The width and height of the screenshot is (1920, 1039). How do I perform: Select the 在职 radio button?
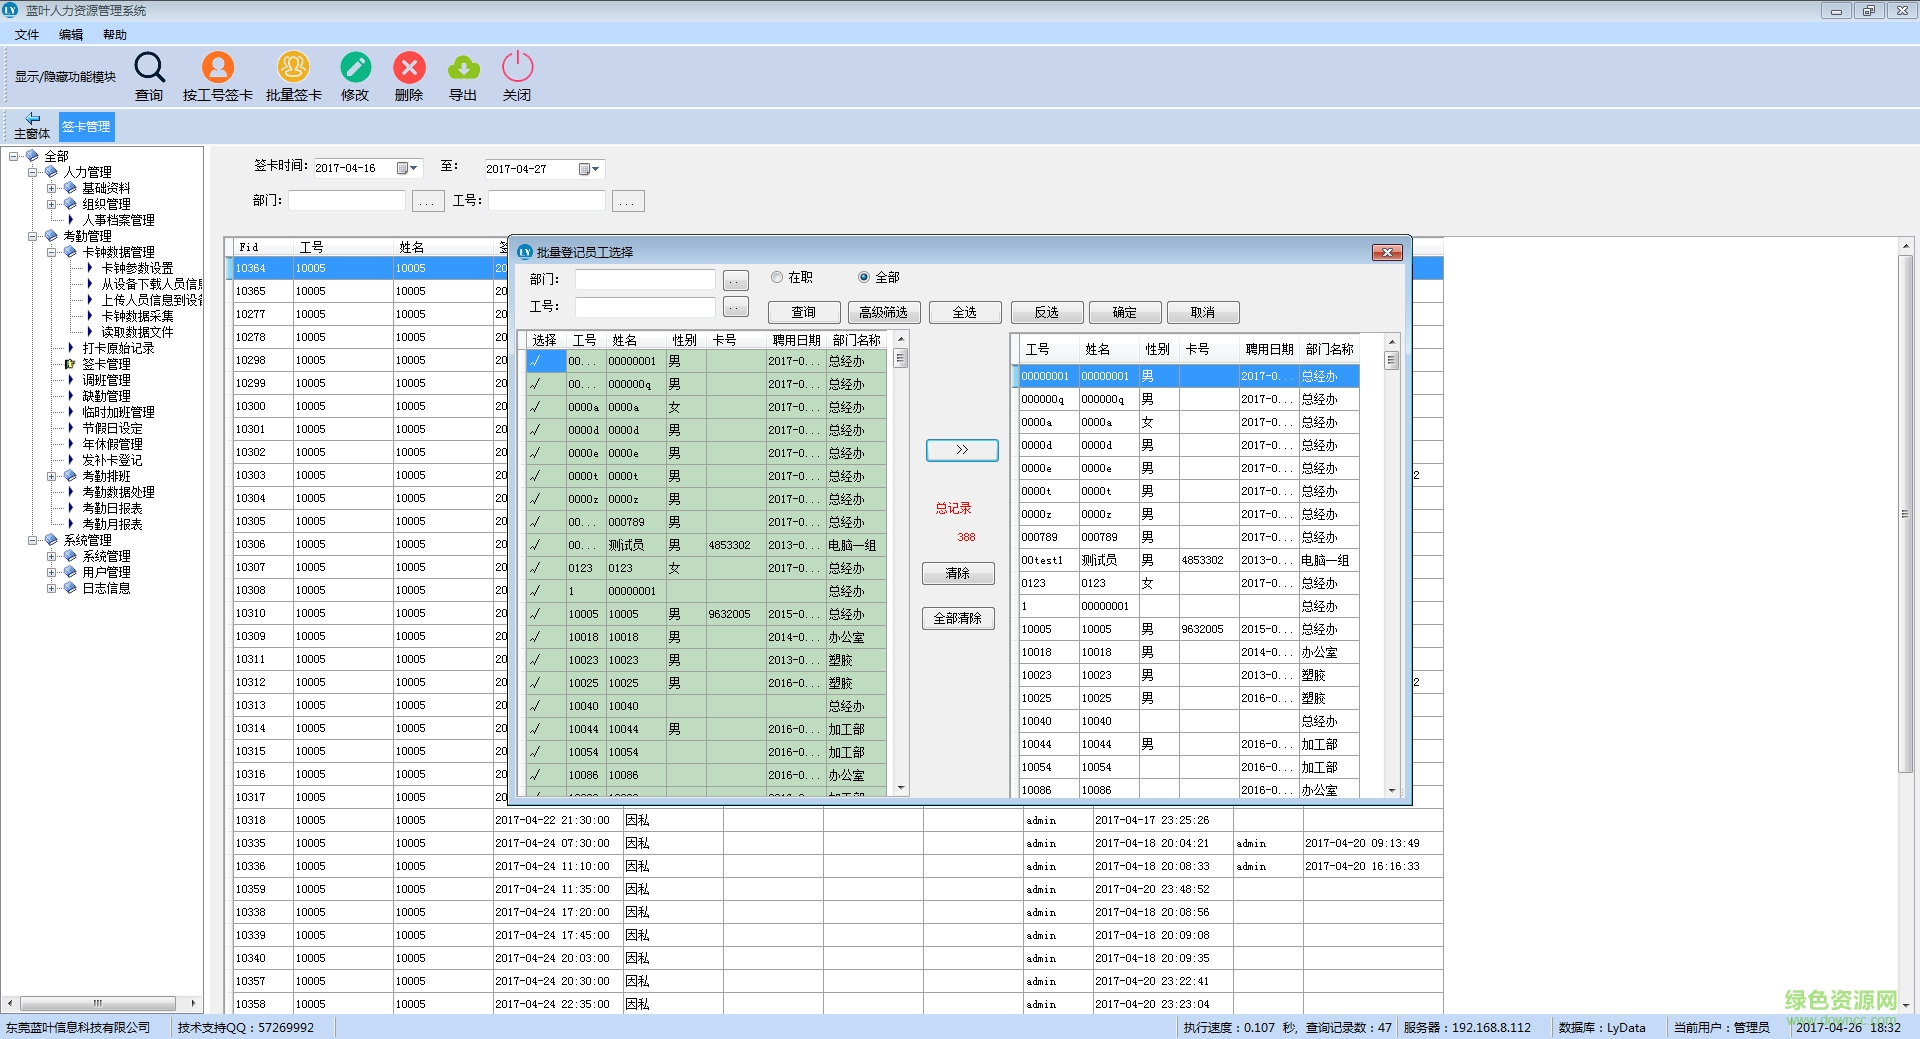coord(777,277)
